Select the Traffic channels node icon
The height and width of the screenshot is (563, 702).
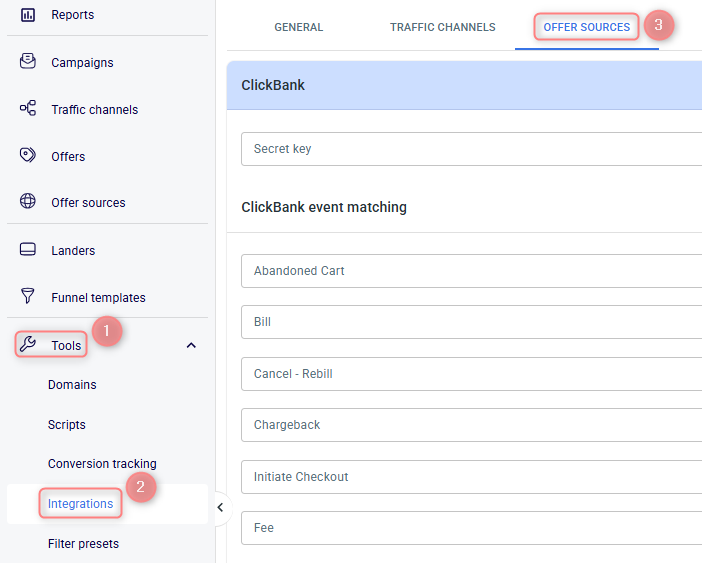tap(28, 108)
